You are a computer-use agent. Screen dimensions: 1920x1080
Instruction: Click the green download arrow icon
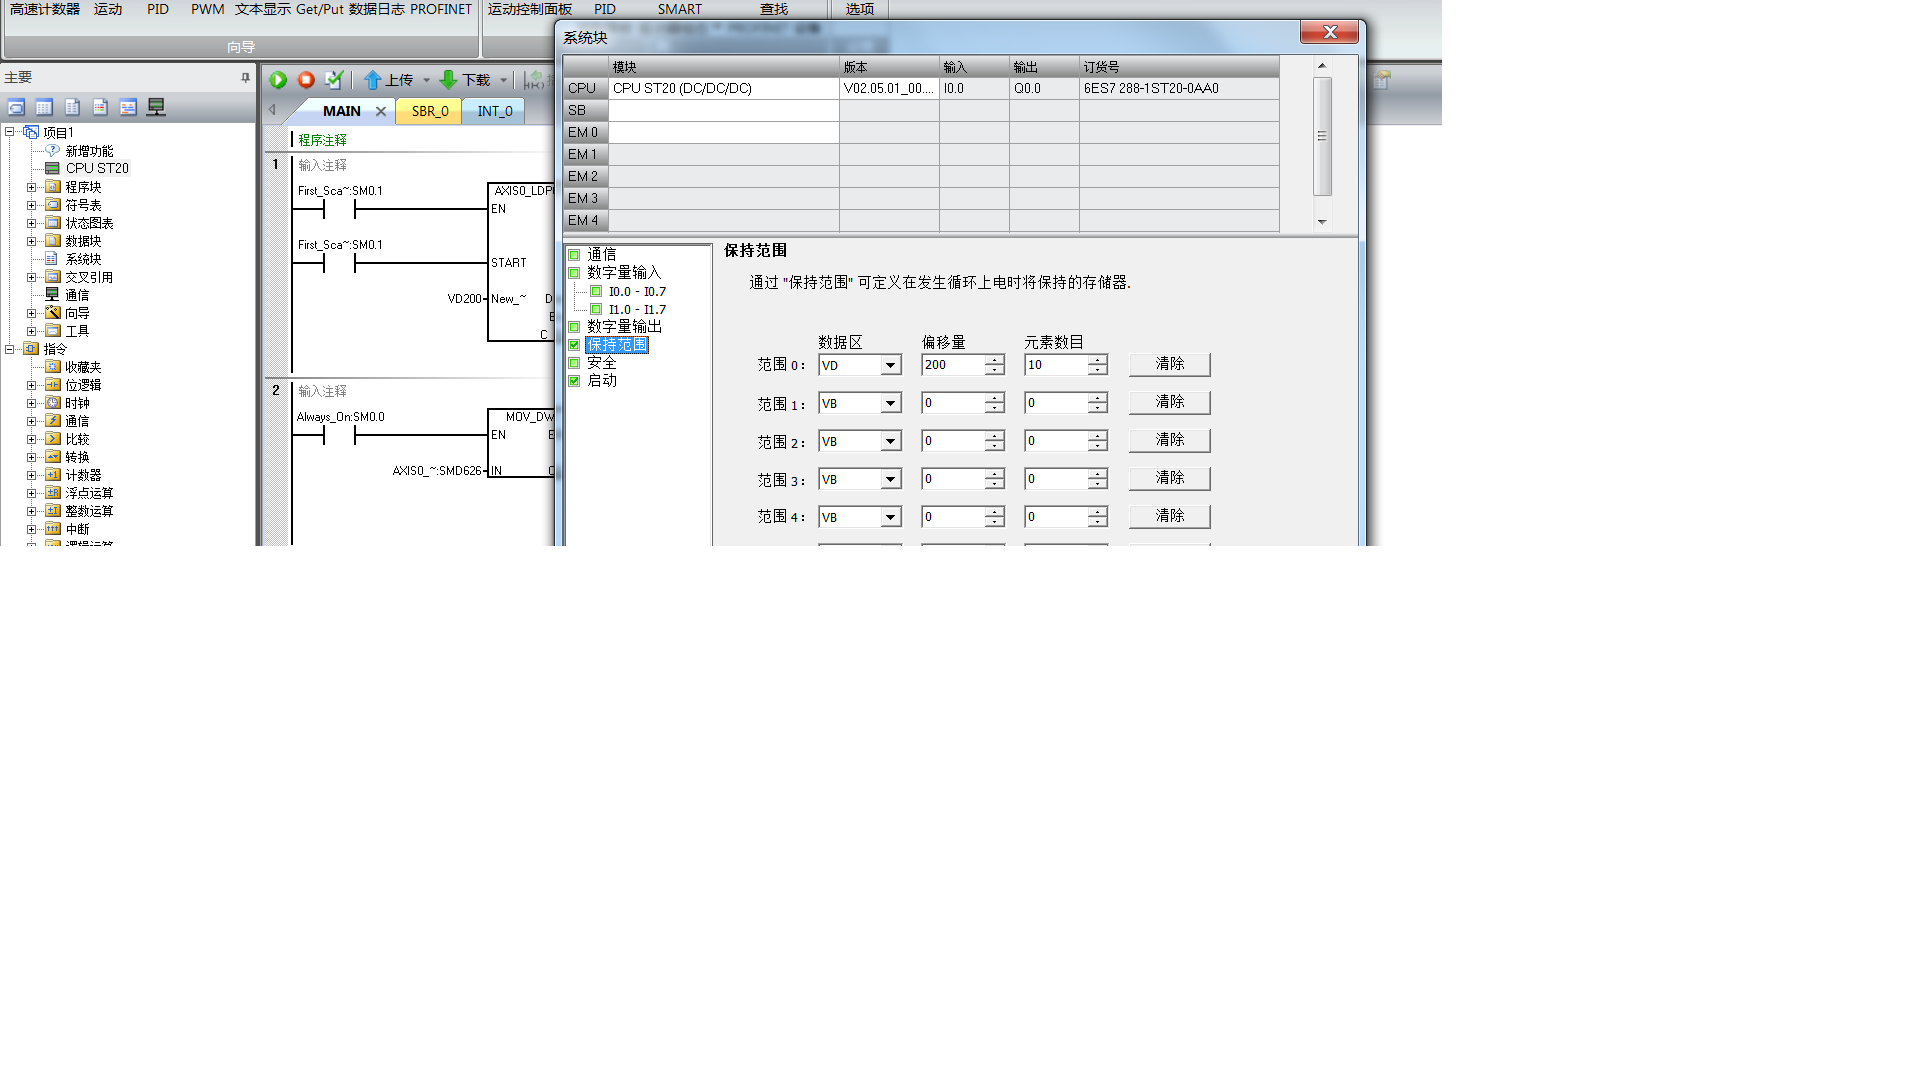[x=448, y=80]
